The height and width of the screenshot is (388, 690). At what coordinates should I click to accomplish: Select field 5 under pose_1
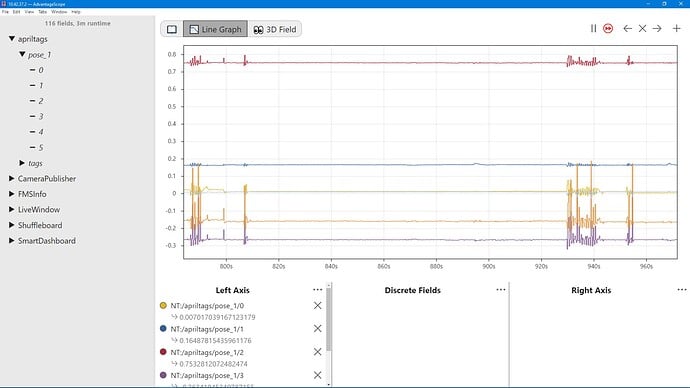(x=40, y=148)
